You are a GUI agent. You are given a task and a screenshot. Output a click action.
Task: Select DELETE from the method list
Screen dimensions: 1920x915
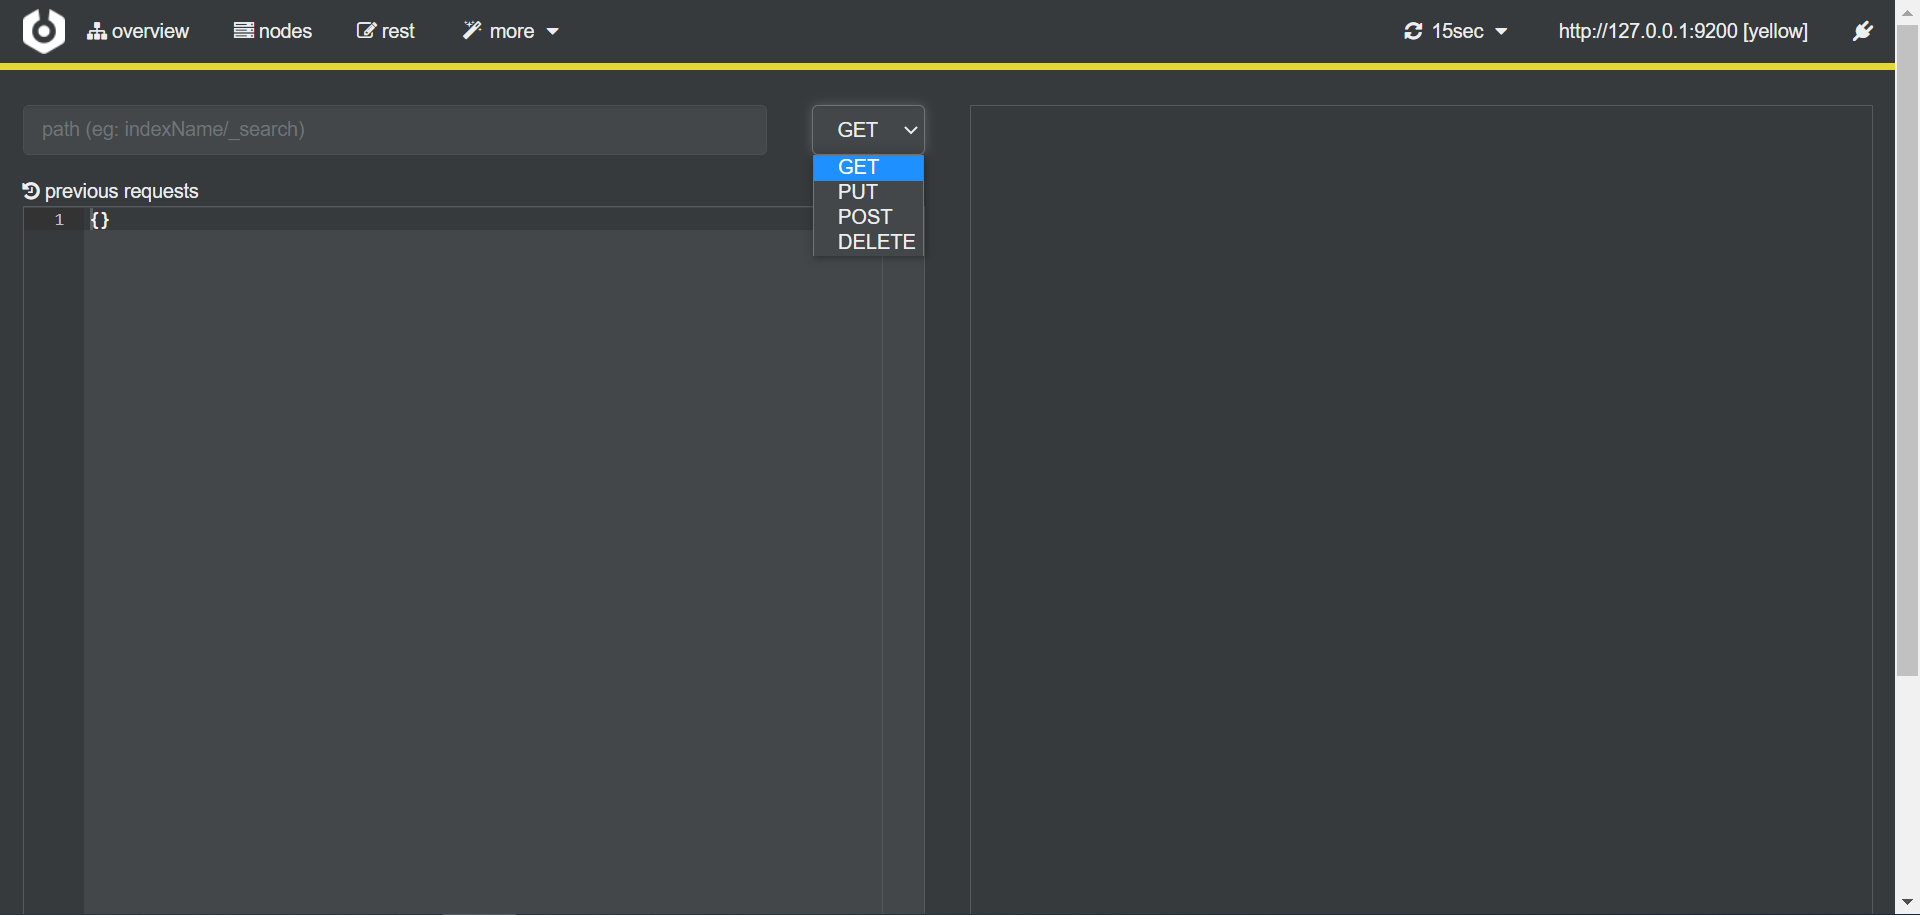pyautogui.click(x=876, y=242)
